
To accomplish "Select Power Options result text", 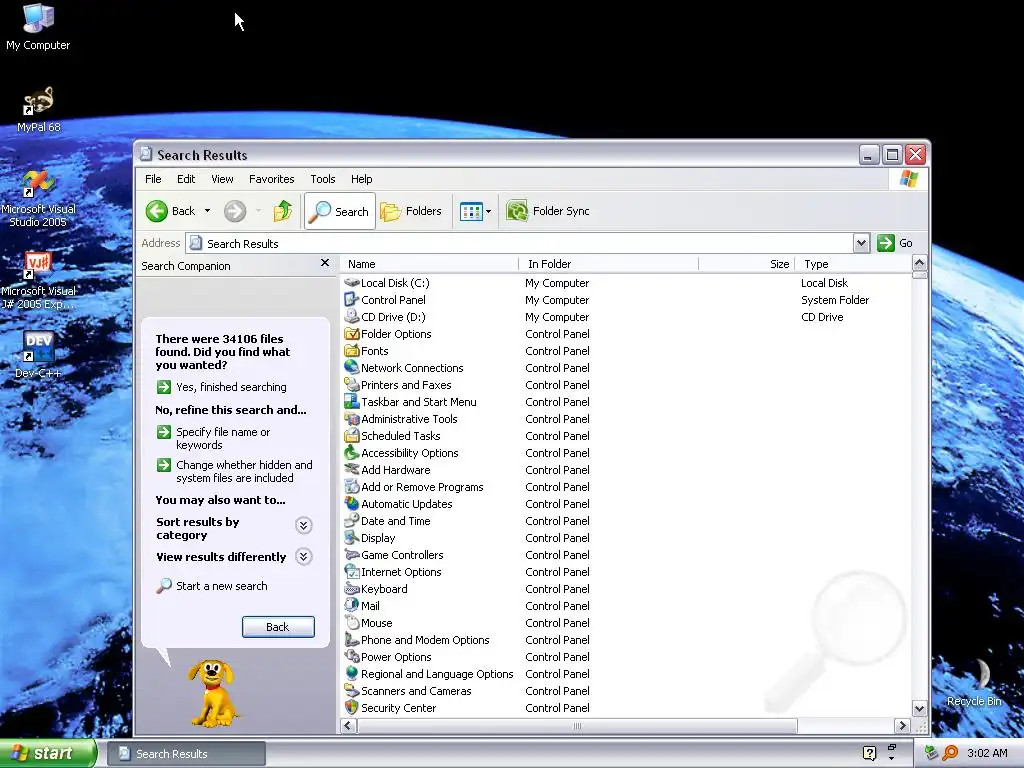I will 396,657.
